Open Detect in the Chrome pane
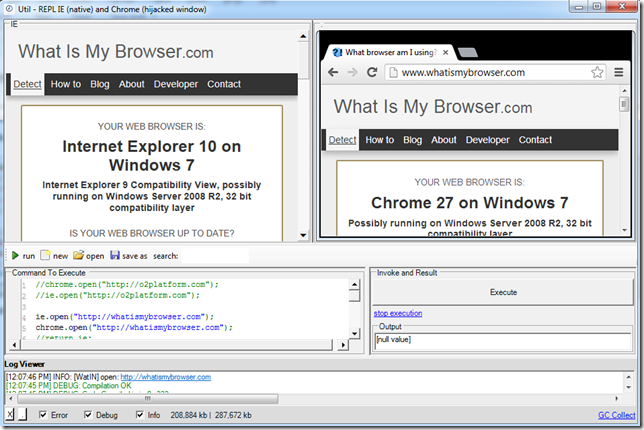The width and height of the screenshot is (644, 430). (343, 140)
